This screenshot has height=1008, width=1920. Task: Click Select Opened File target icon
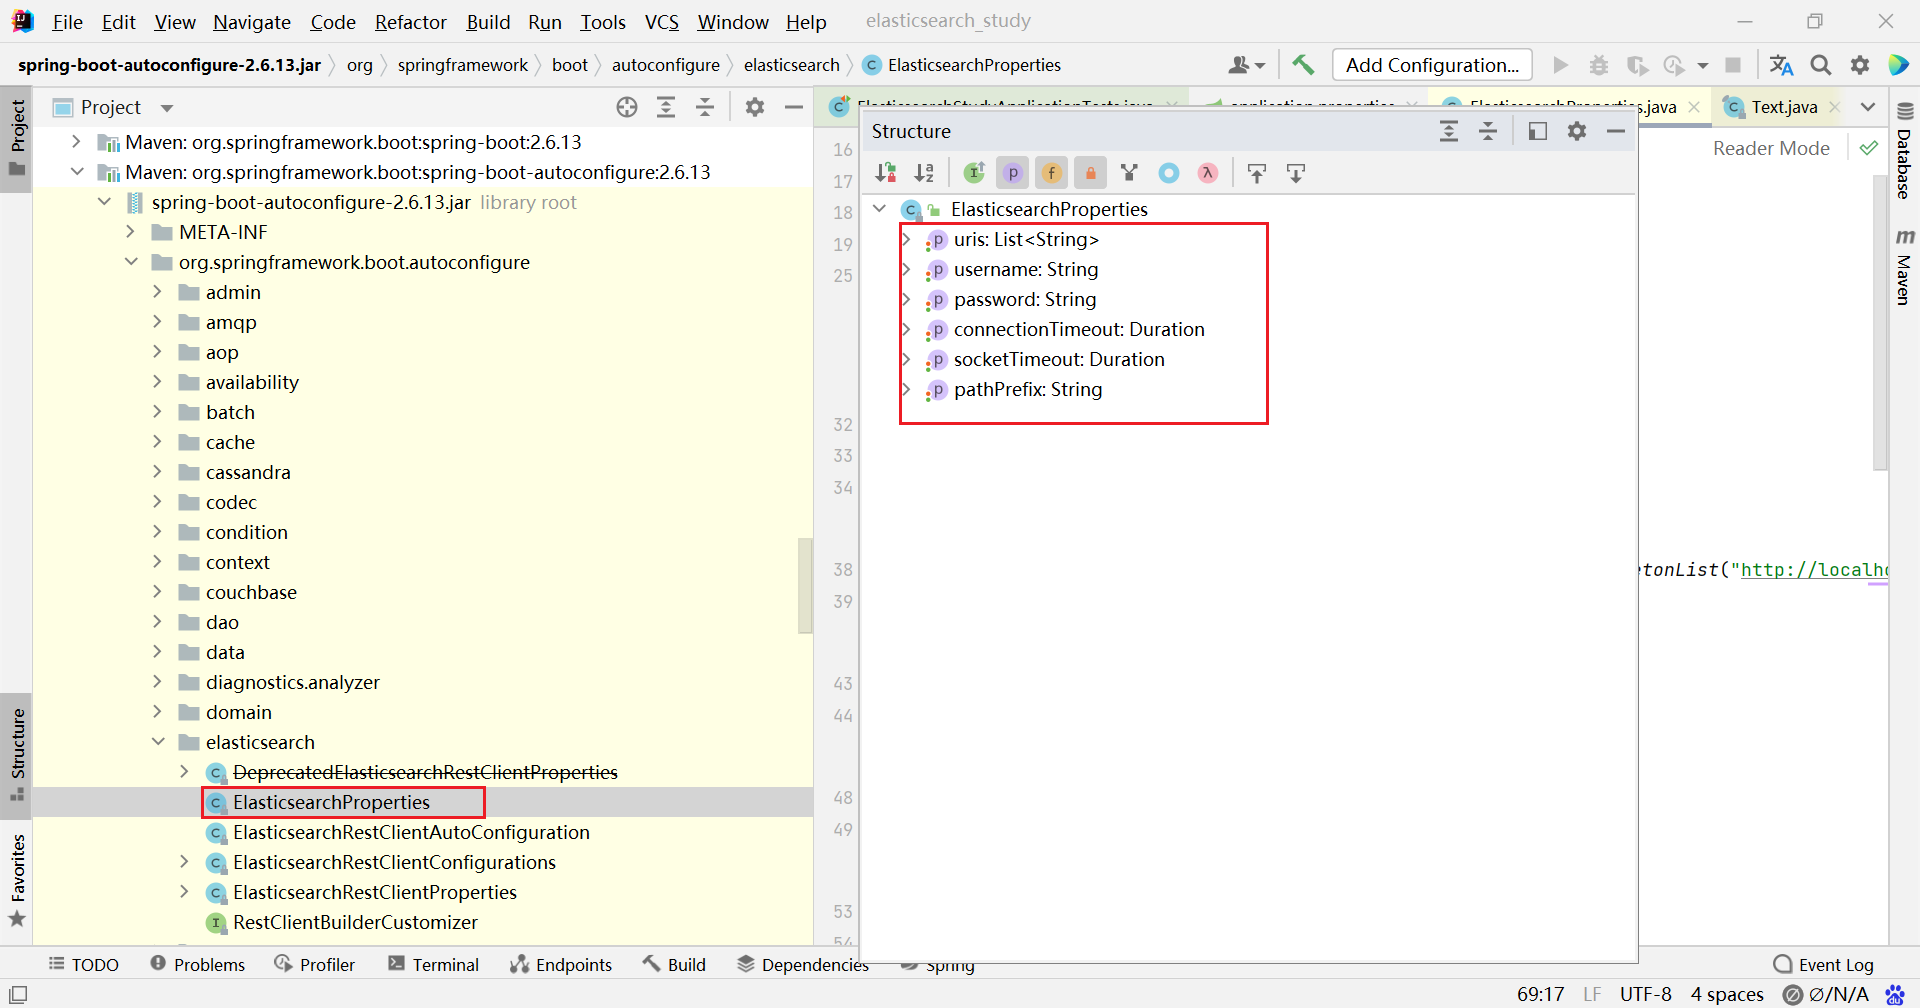(627, 107)
